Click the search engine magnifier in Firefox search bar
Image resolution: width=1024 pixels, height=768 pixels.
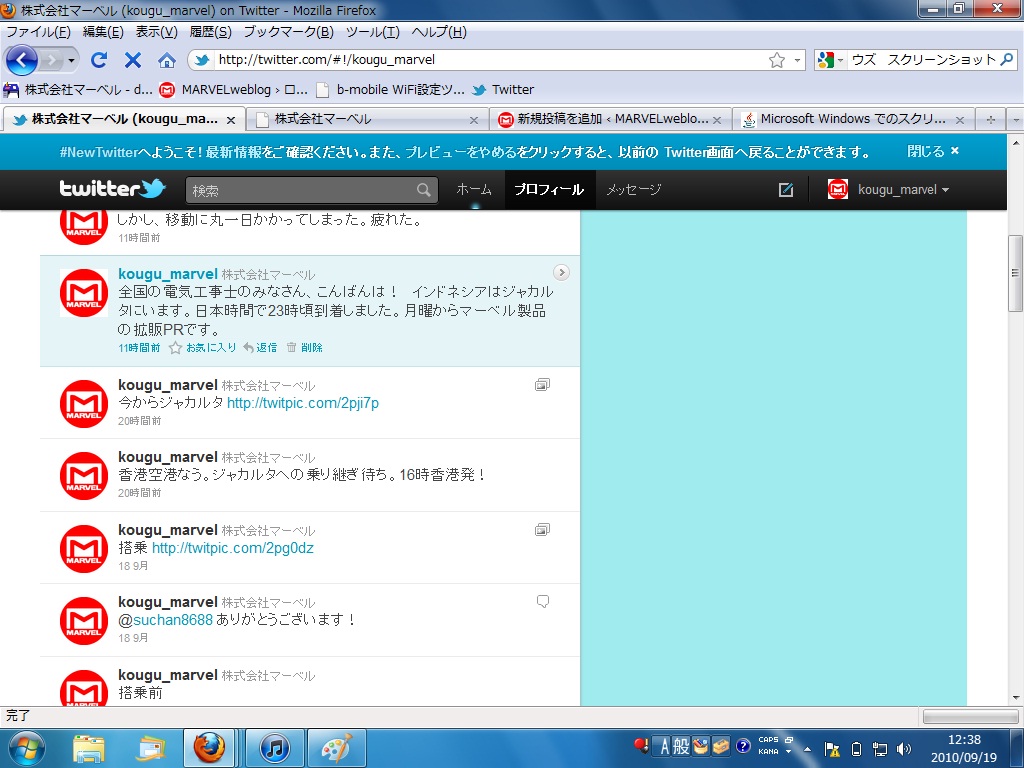click(x=1007, y=60)
